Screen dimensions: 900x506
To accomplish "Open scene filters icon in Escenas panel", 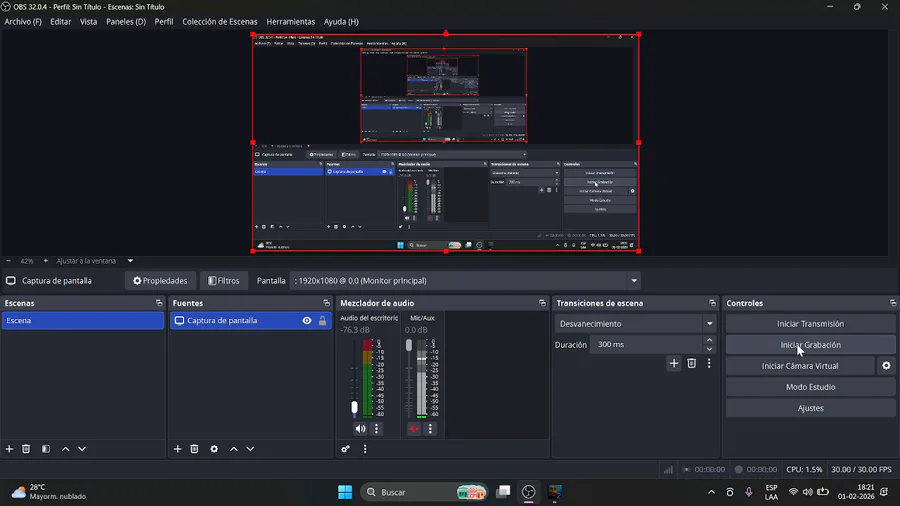I will 46,449.
